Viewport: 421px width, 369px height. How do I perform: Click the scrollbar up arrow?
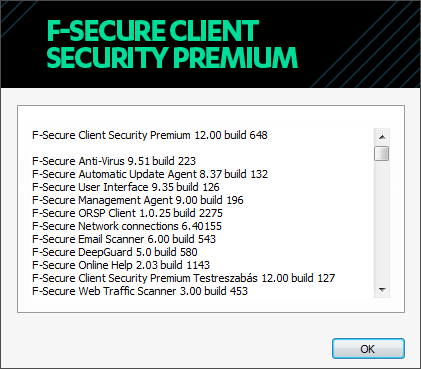382,137
